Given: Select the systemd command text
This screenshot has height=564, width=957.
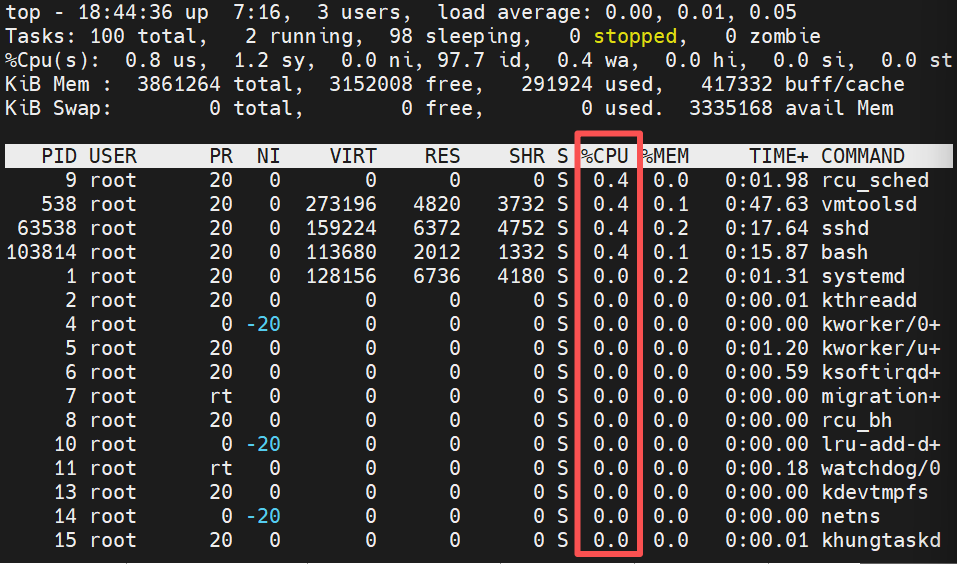Looking at the screenshot, I should (862, 276).
